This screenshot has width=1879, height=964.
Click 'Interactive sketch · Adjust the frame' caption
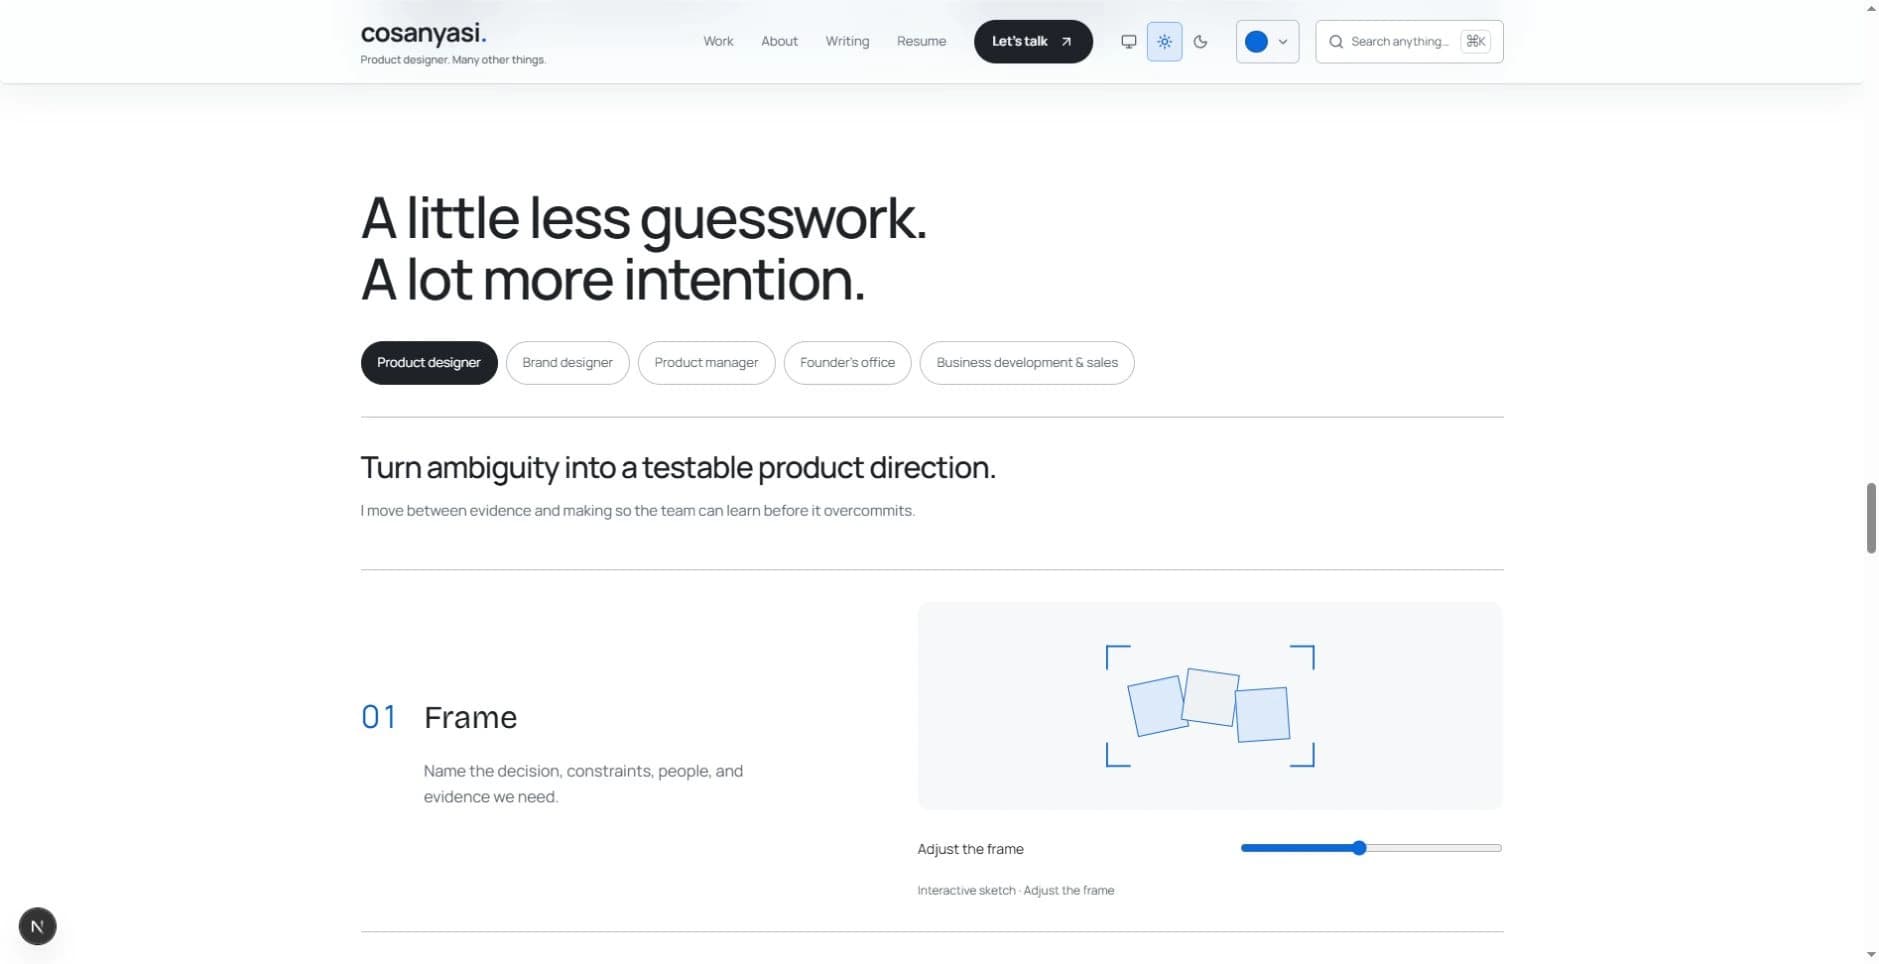(x=1015, y=890)
